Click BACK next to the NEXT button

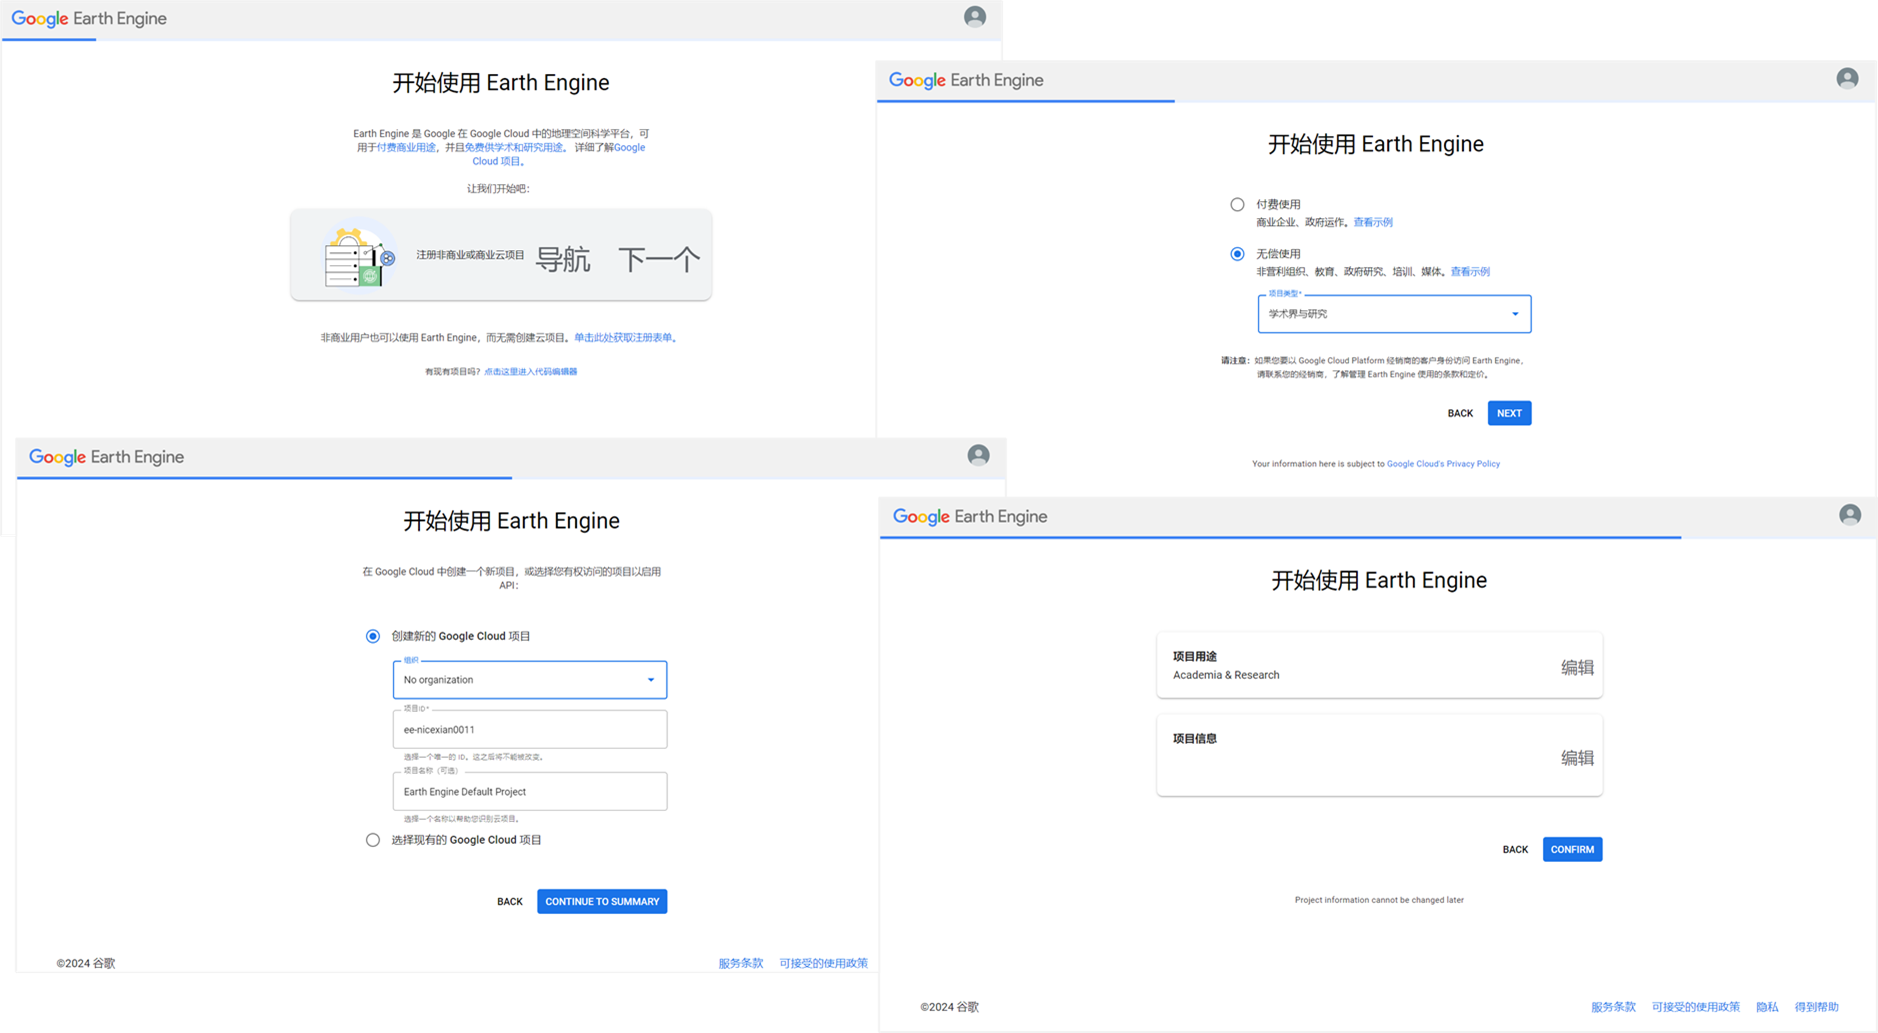coord(1460,413)
